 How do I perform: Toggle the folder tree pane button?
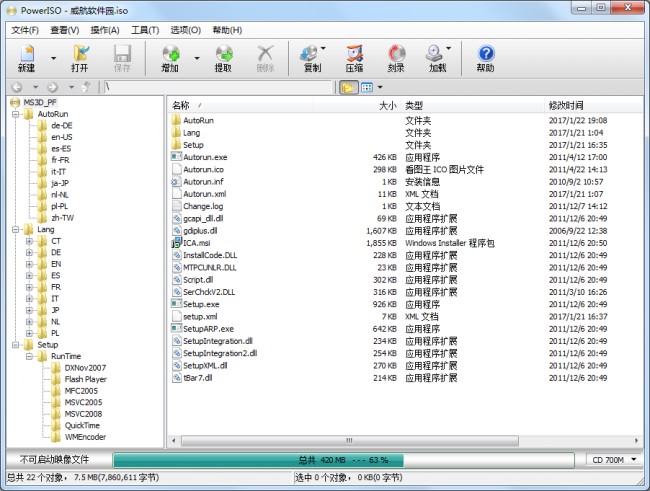point(348,87)
